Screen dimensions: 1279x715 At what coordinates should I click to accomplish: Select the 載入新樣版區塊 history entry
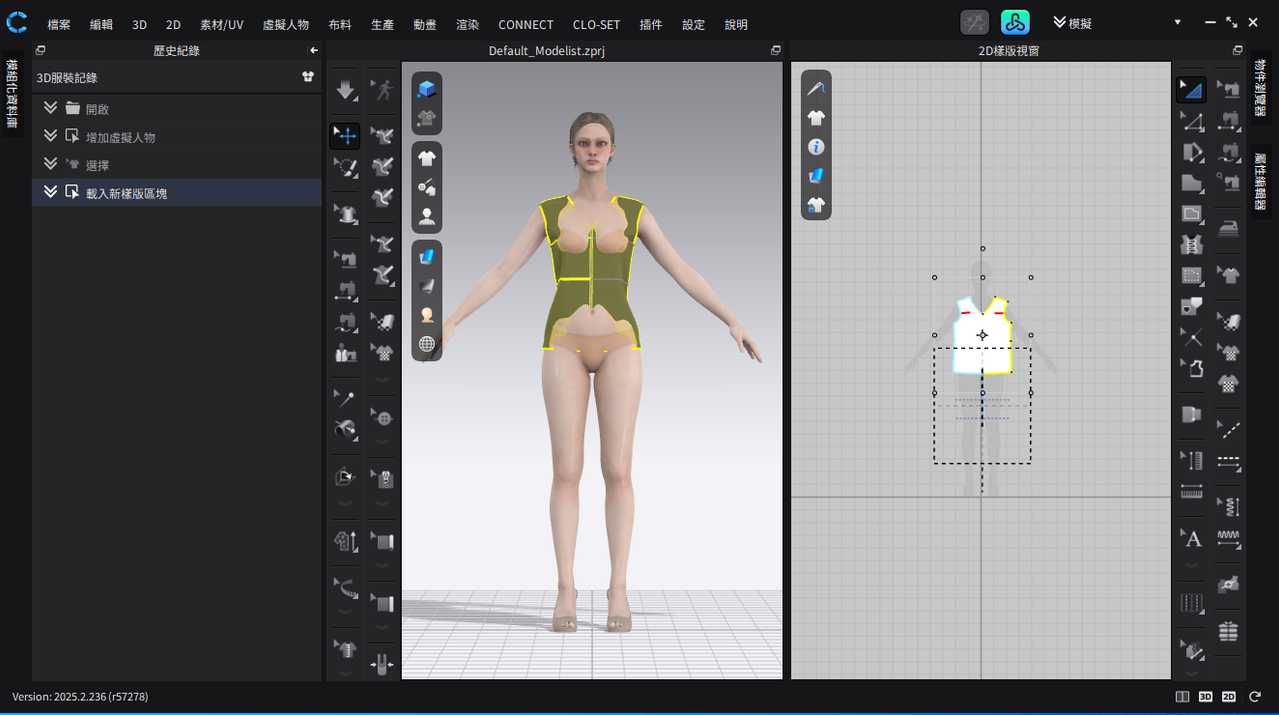[x=126, y=193]
